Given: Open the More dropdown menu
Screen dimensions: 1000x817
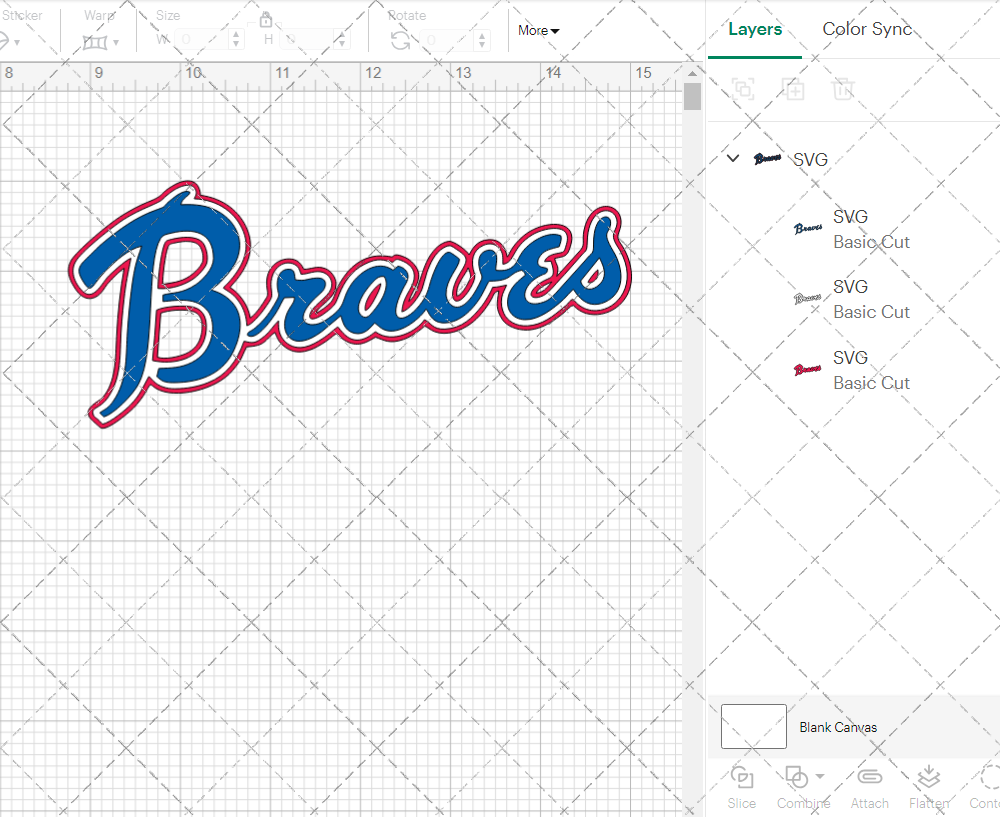Looking at the screenshot, I should (x=538, y=31).
